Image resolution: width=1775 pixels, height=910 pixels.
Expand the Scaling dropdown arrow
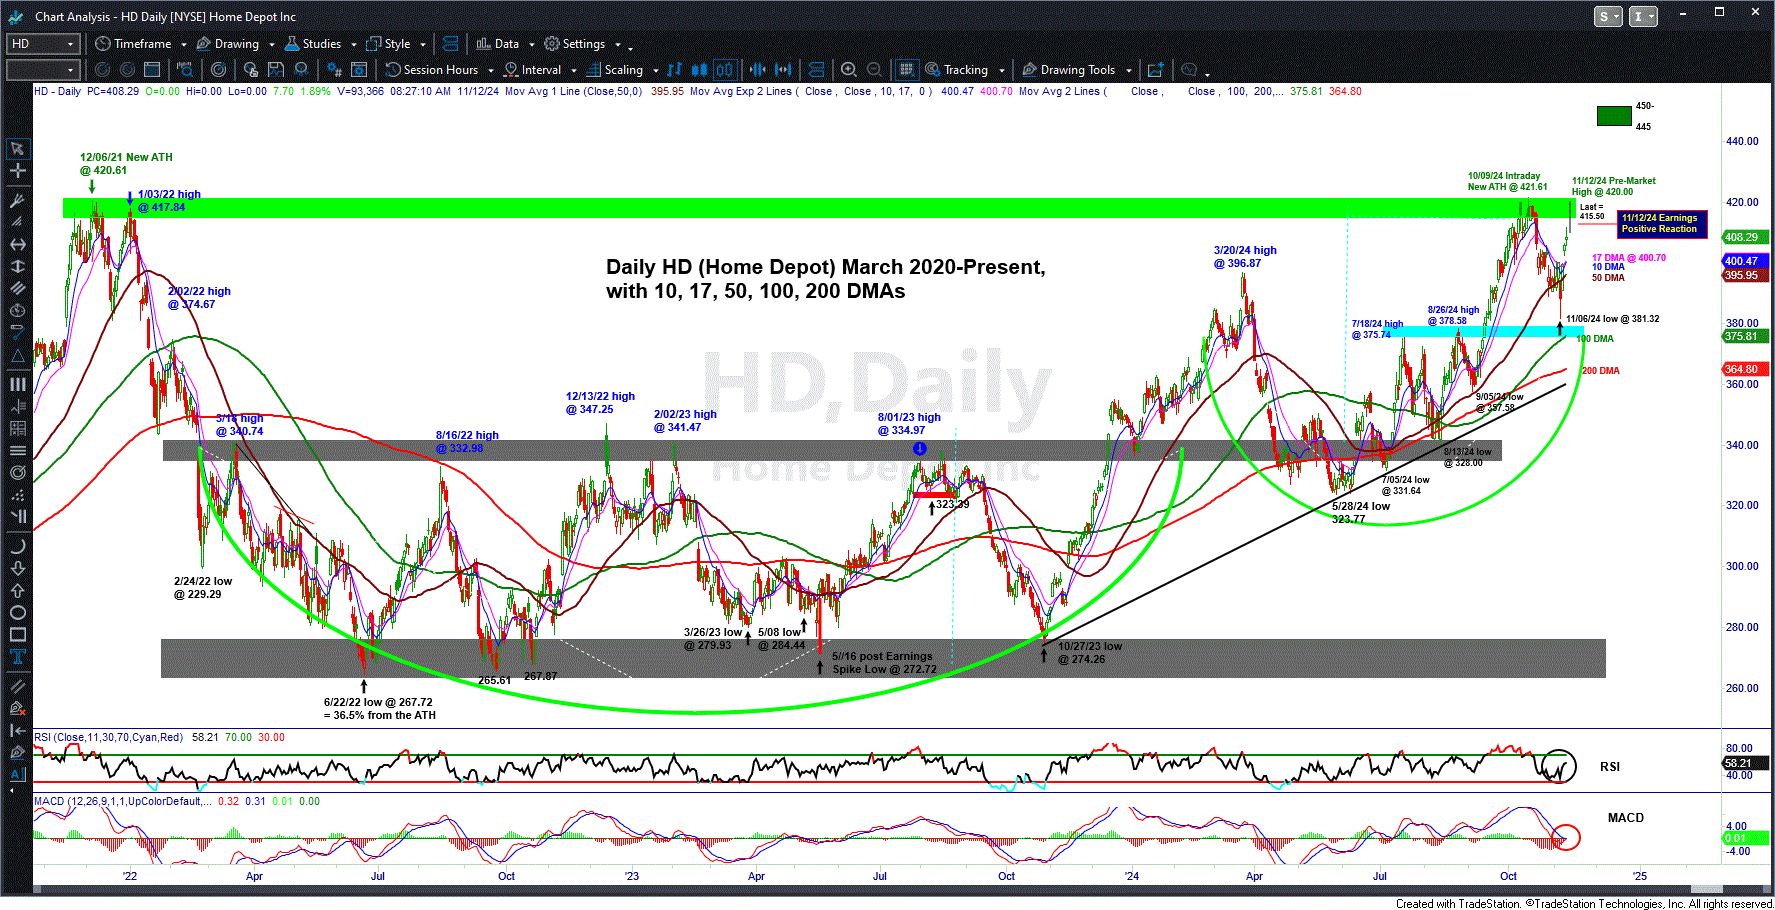(x=656, y=70)
